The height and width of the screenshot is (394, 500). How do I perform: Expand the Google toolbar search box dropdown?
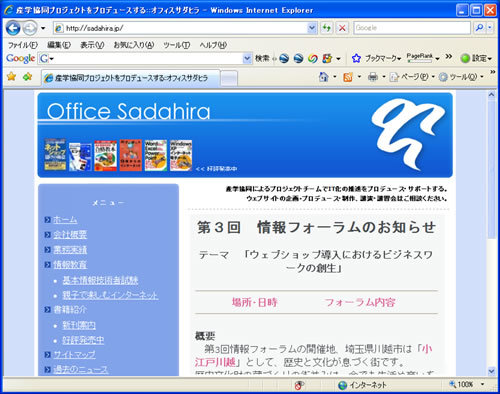247,58
